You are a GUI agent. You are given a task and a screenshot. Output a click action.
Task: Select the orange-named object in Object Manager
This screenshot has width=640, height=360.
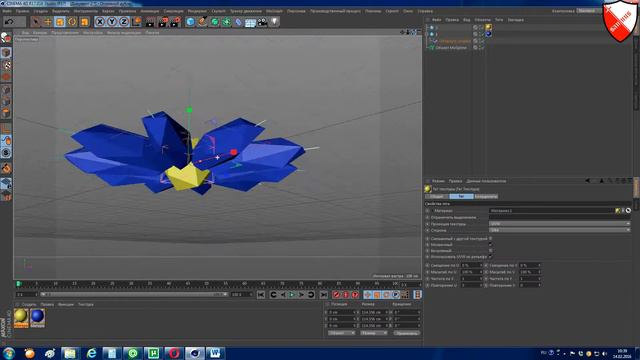click(x=454, y=41)
